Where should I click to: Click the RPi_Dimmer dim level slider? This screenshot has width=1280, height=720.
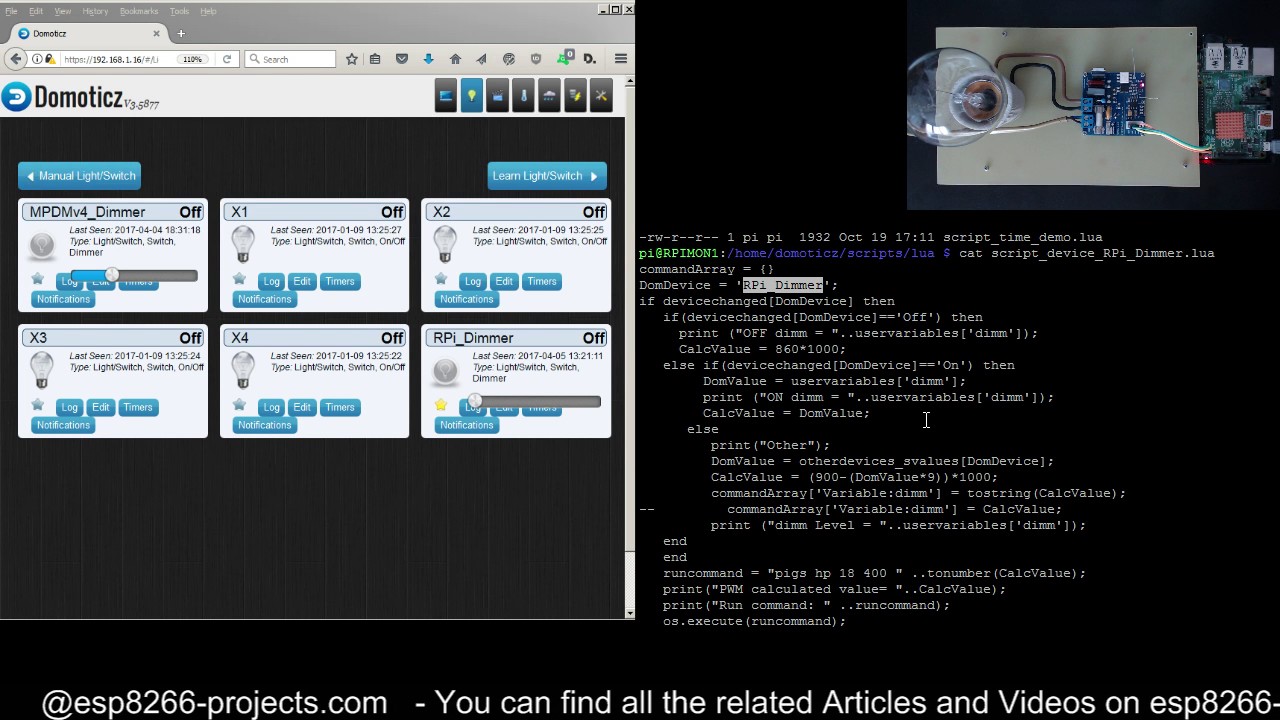pyautogui.click(x=535, y=401)
